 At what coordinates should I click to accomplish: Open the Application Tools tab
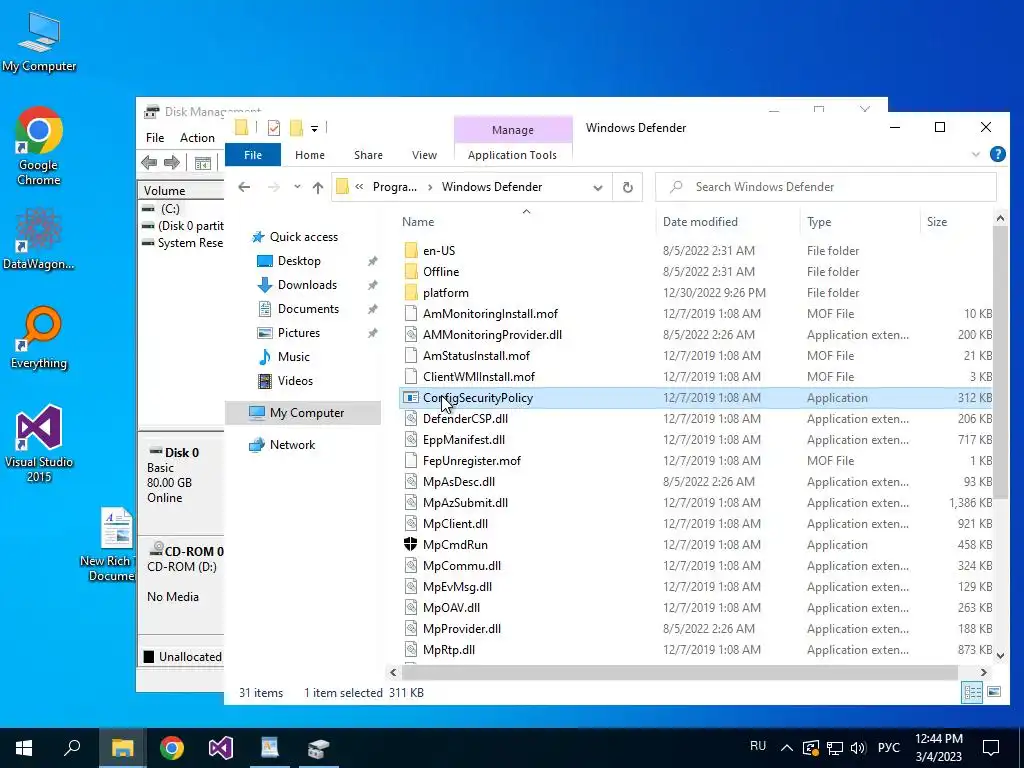[x=512, y=155]
